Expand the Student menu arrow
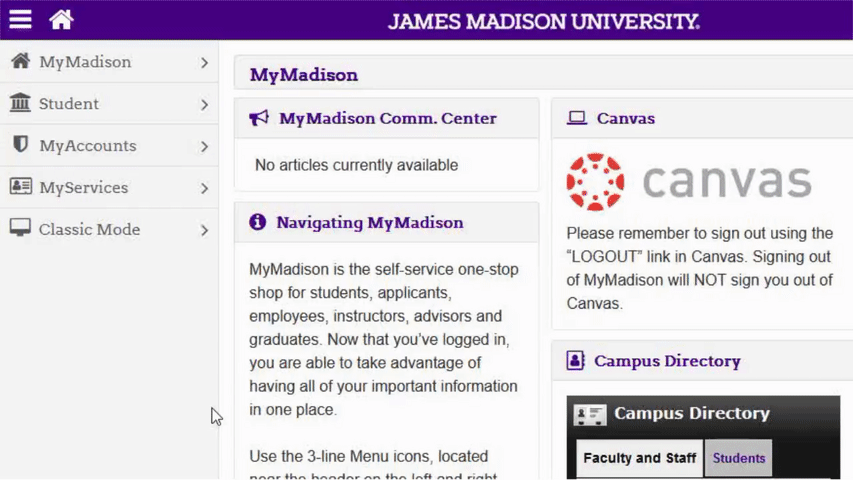 click(205, 104)
